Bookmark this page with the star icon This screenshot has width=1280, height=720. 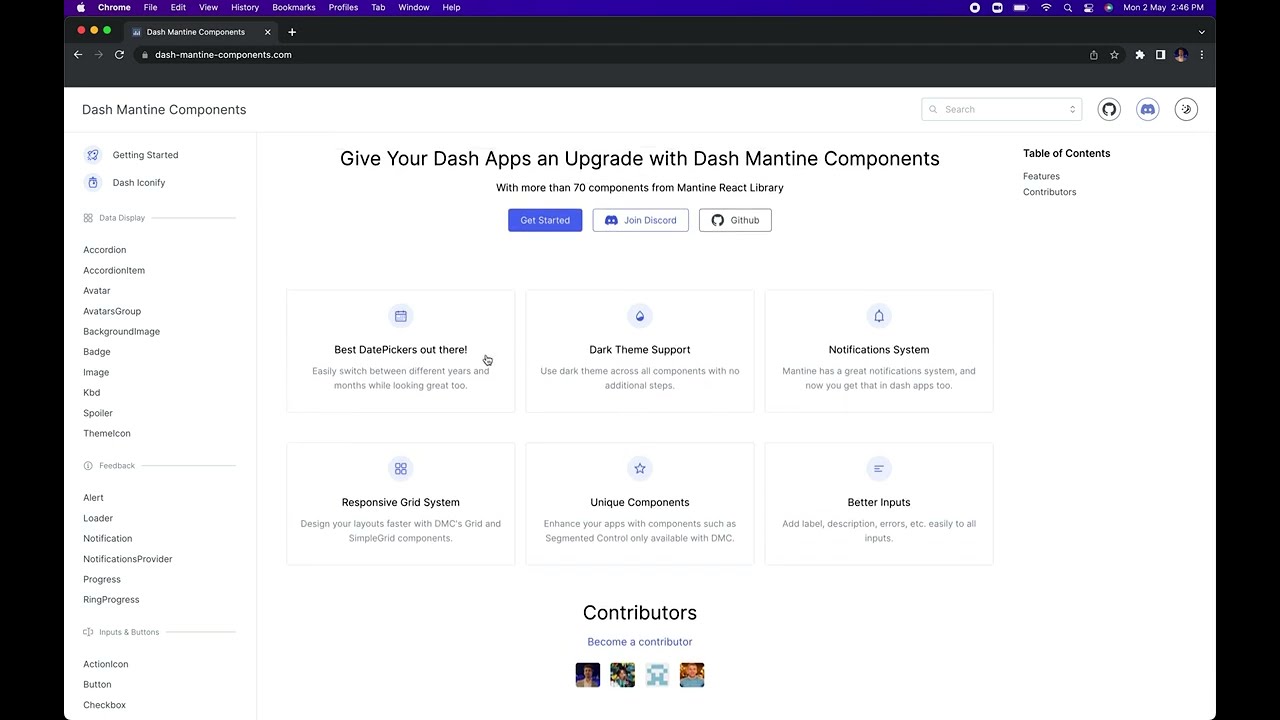point(1114,55)
